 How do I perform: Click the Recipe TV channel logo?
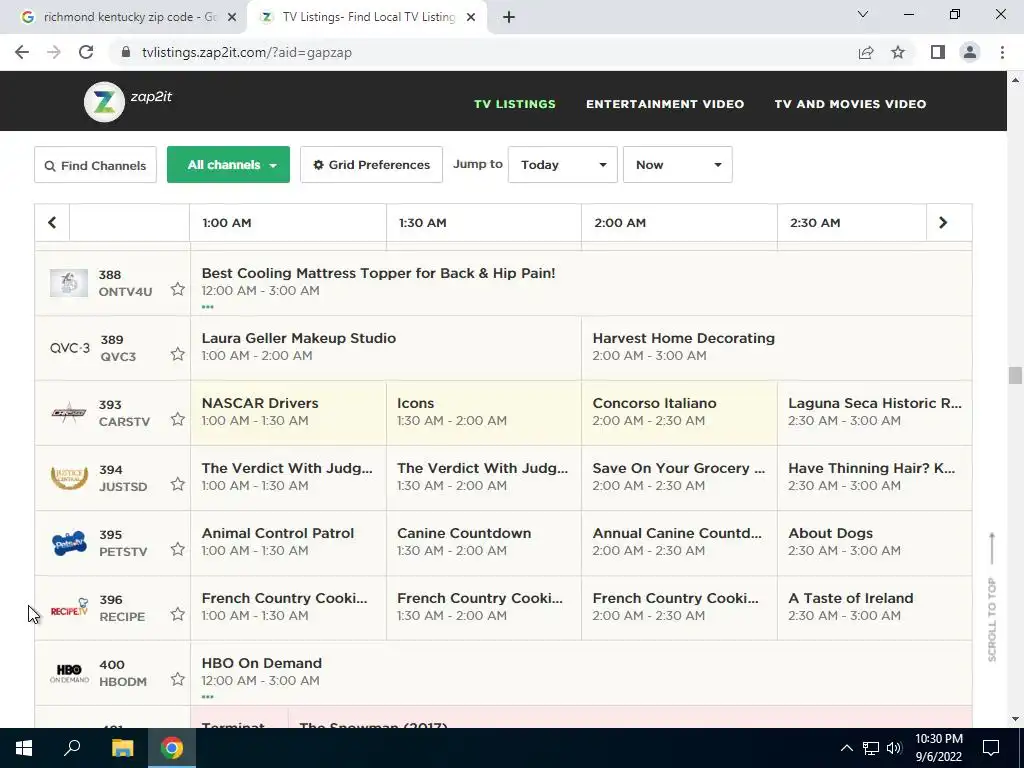click(69, 607)
